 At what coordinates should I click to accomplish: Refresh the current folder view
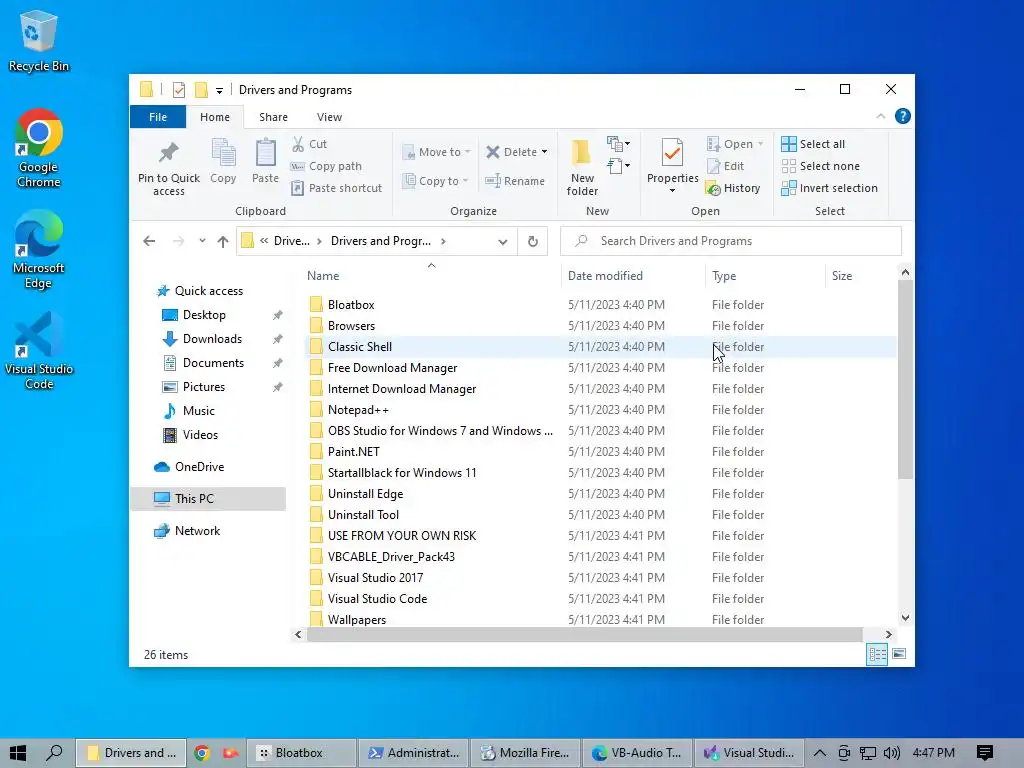(533, 241)
